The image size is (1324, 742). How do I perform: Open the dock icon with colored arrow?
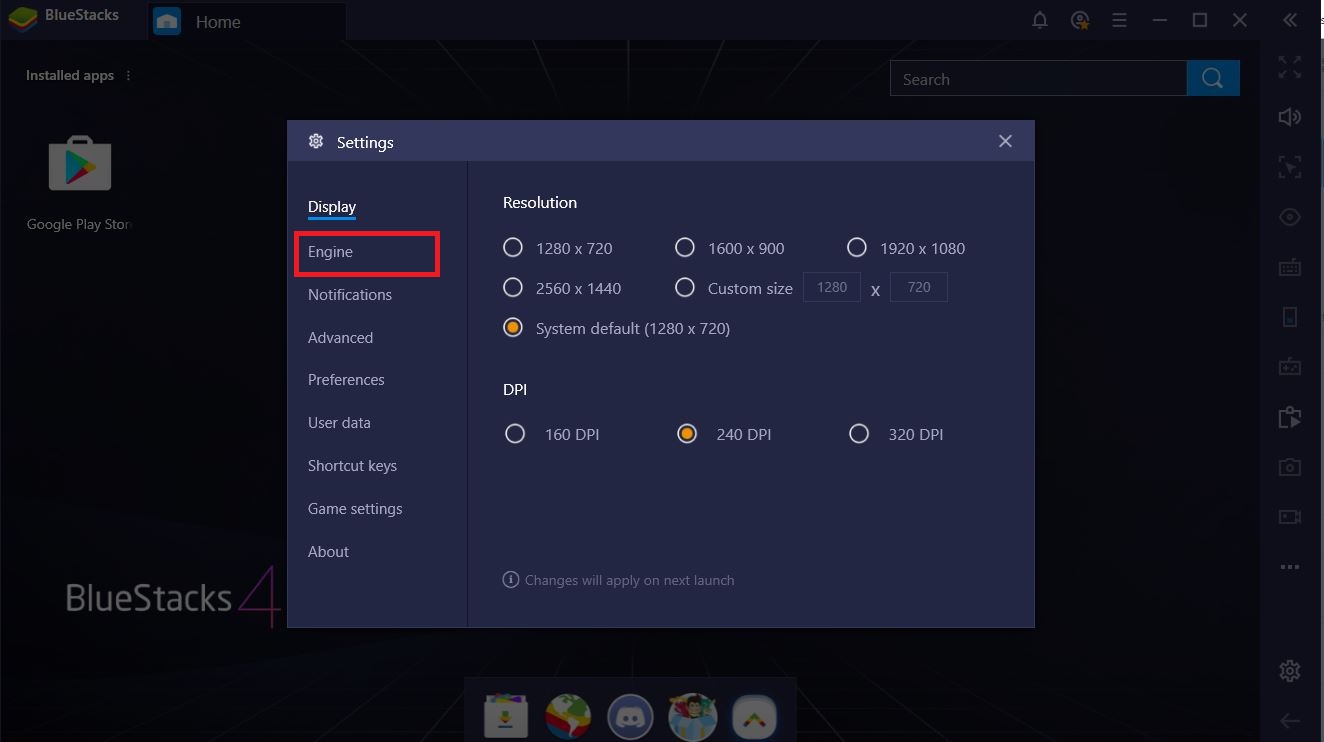754,716
